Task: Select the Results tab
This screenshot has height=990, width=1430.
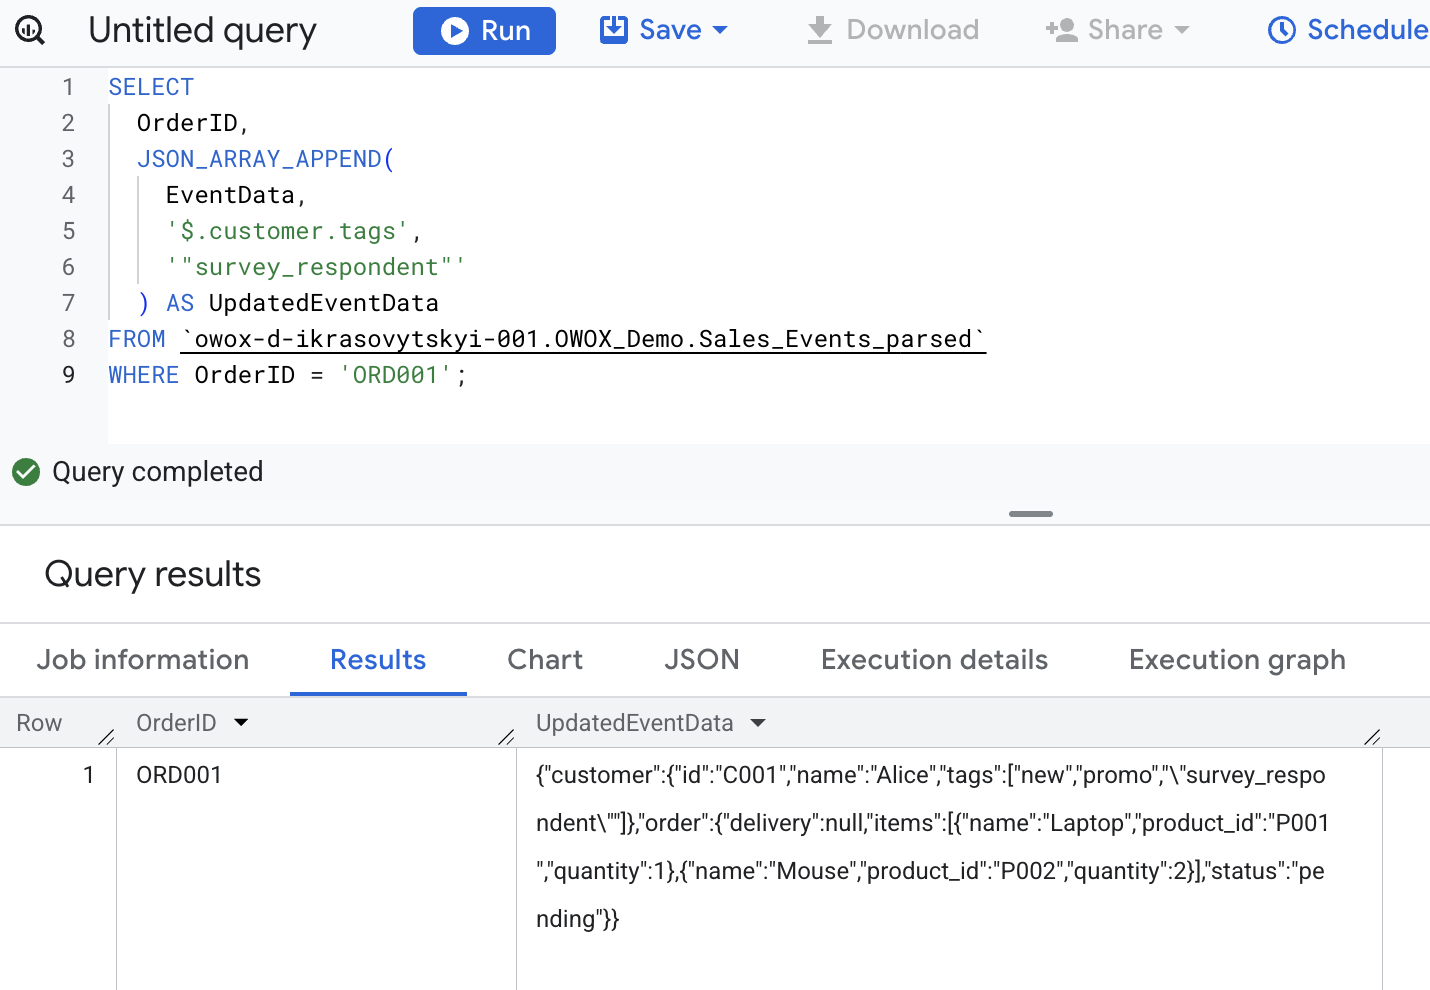Action: click(x=378, y=660)
